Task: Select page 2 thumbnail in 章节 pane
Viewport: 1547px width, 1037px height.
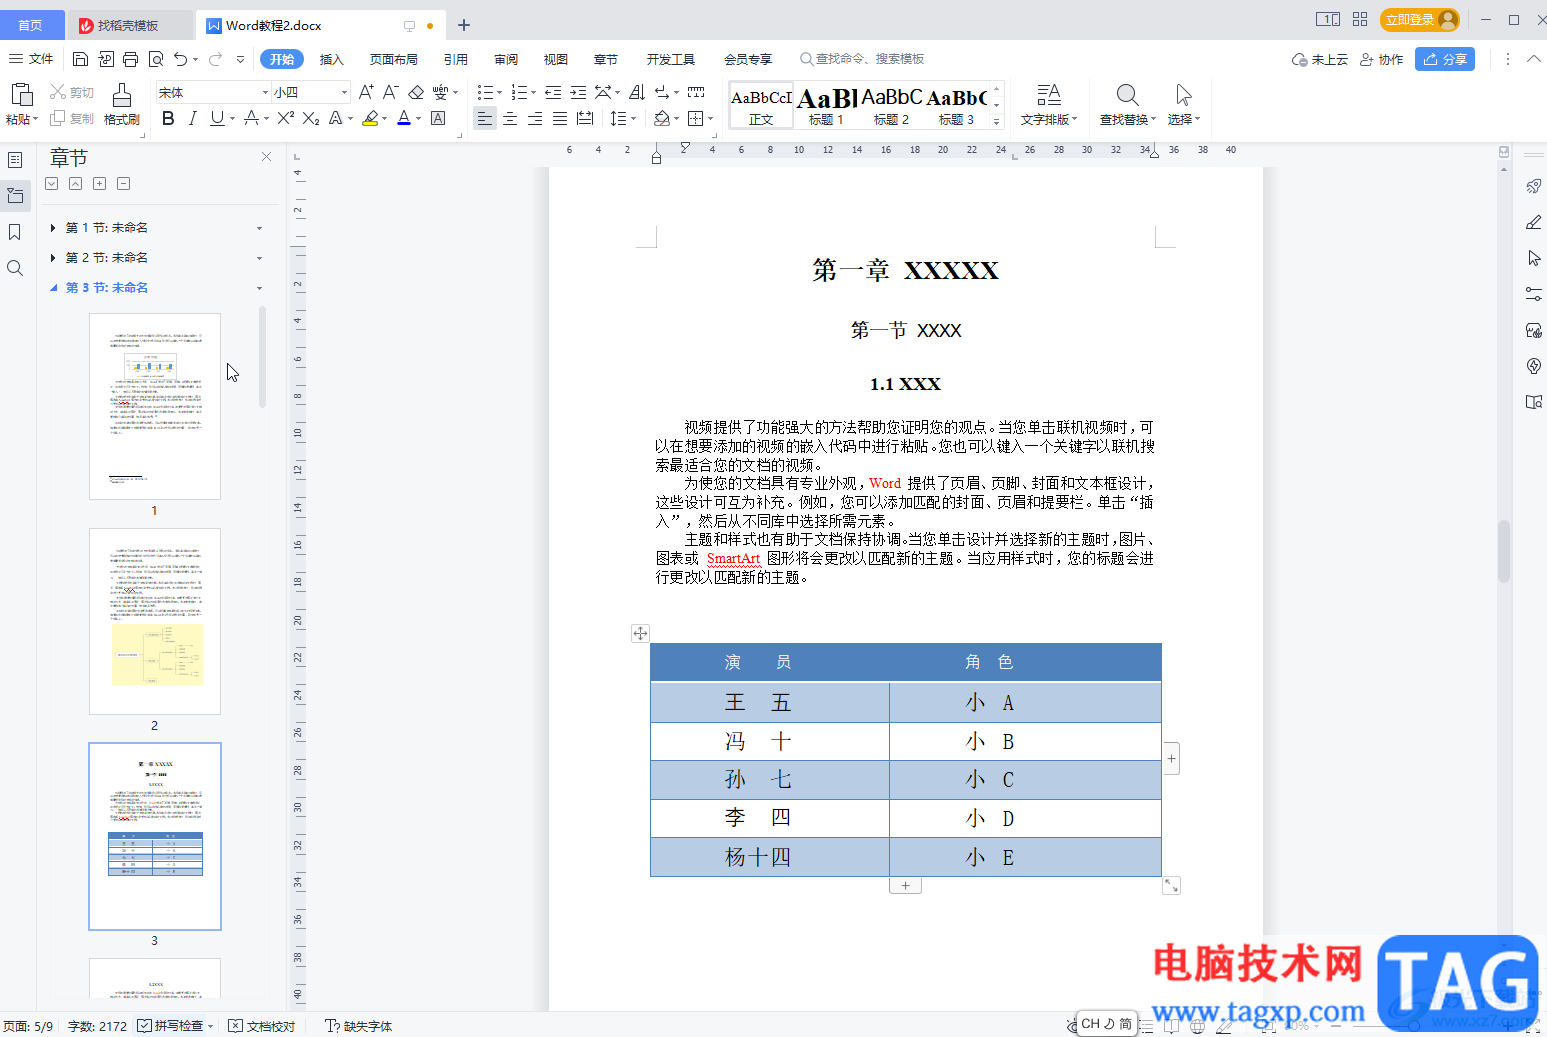Action: (155, 621)
